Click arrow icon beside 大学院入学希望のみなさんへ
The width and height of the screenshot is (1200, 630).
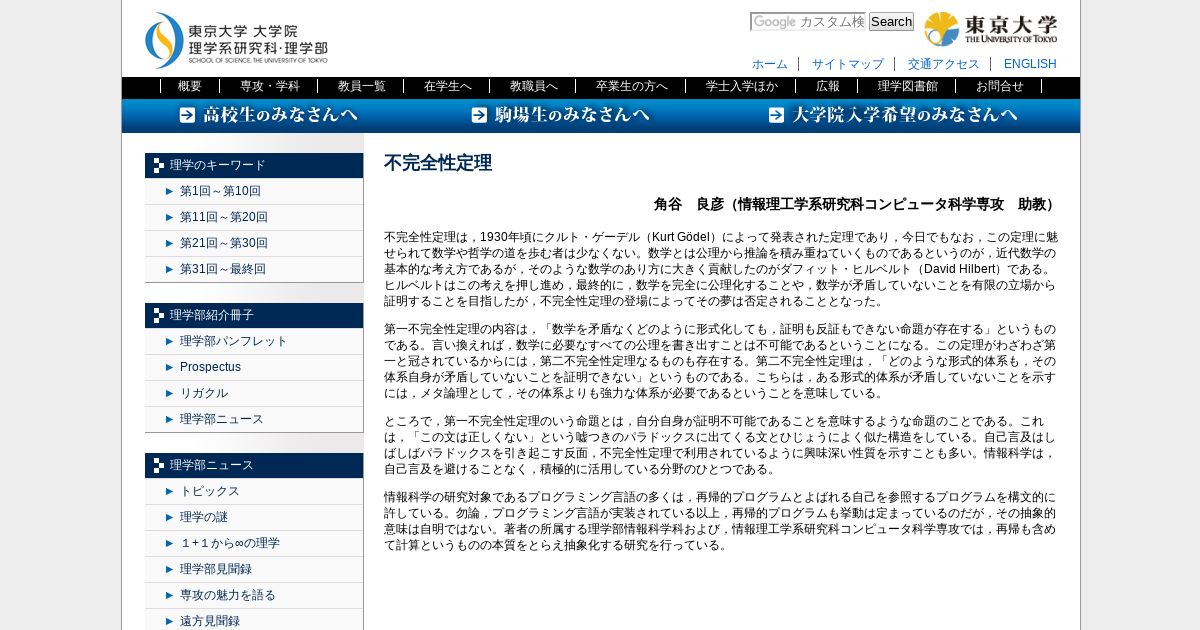pyautogui.click(x=776, y=115)
